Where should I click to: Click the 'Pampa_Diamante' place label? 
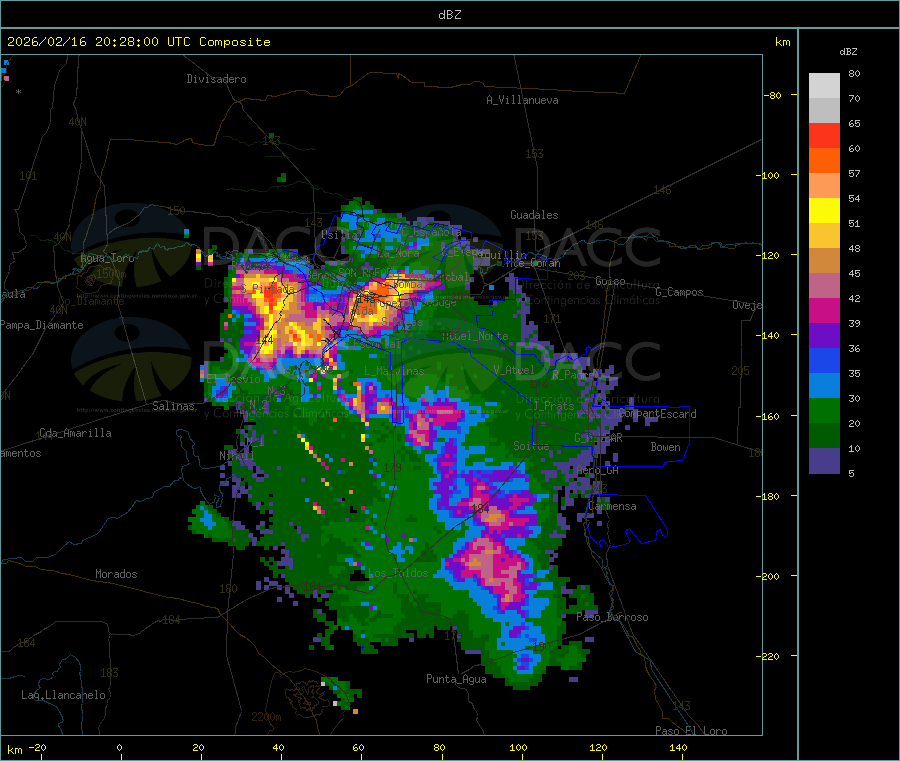41,325
